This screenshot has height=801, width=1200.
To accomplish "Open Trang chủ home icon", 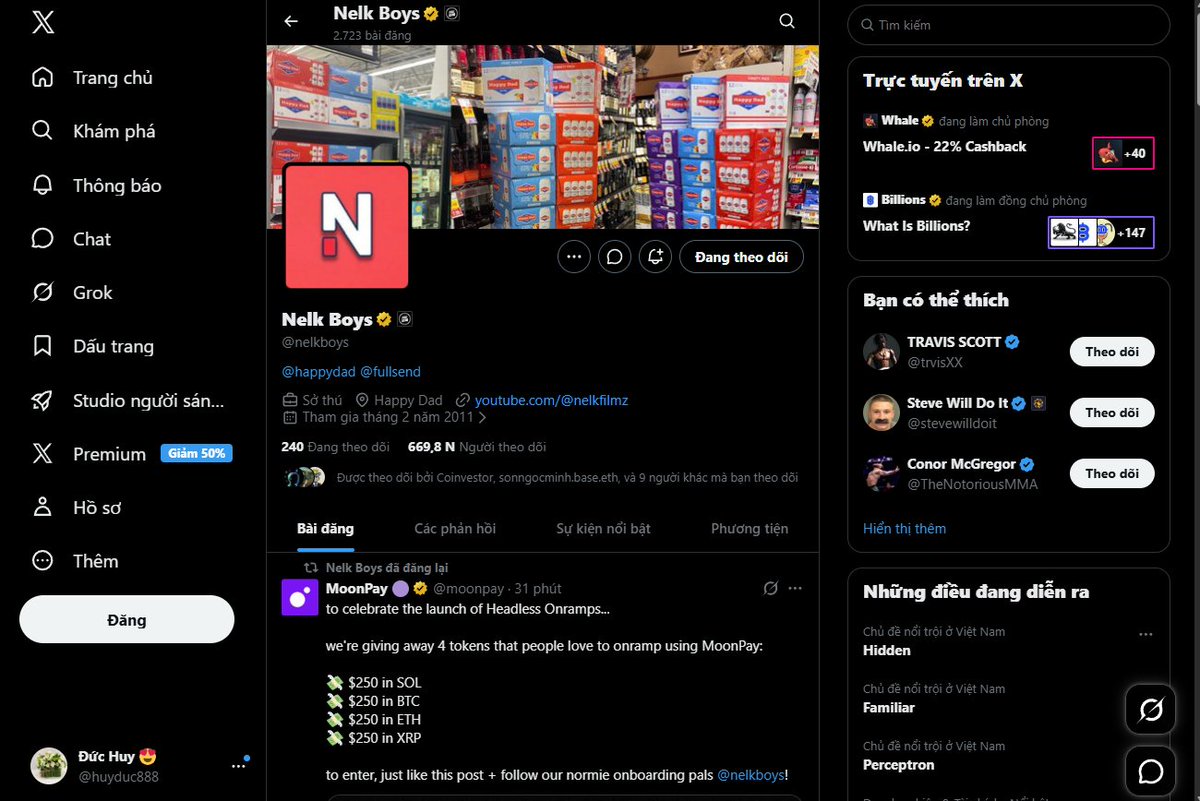I will click(x=42, y=77).
